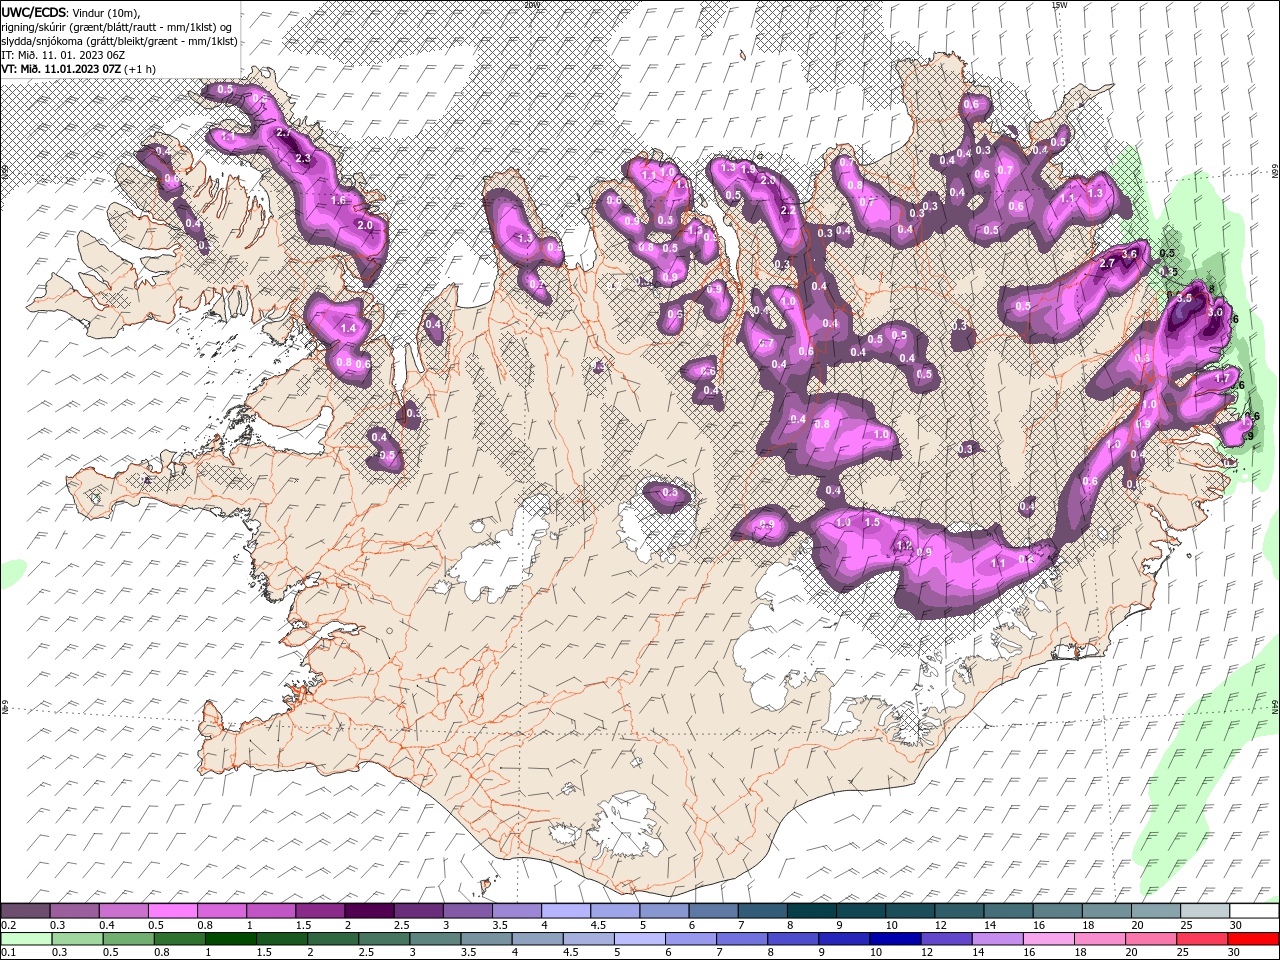The height and width of the screenshot is (960, 1280).
Task: Pick the darkest purple snow swatch at 2
Action: pyautogui.click(x=369, y=911)
